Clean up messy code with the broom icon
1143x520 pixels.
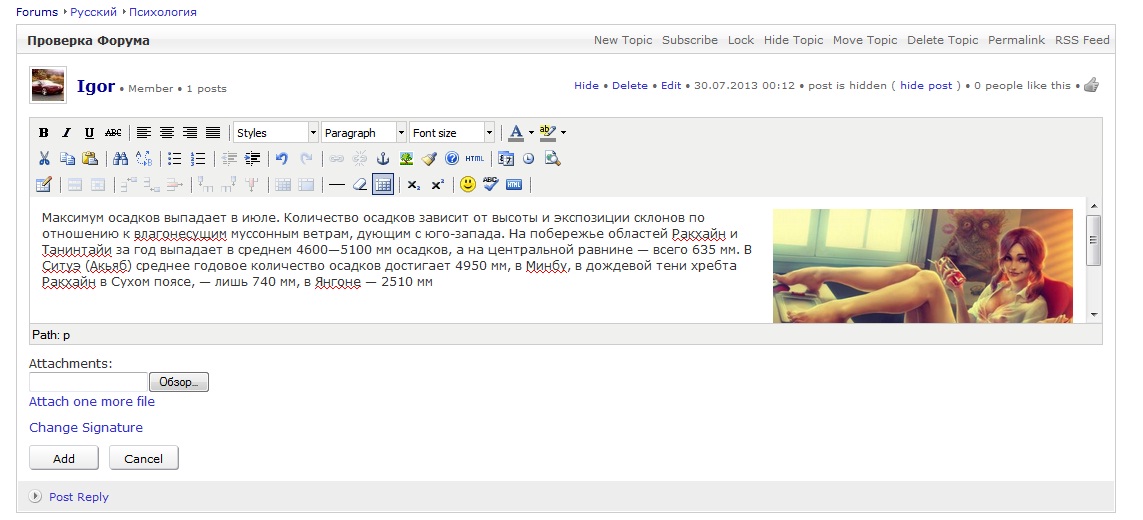[x=429, y=158]
